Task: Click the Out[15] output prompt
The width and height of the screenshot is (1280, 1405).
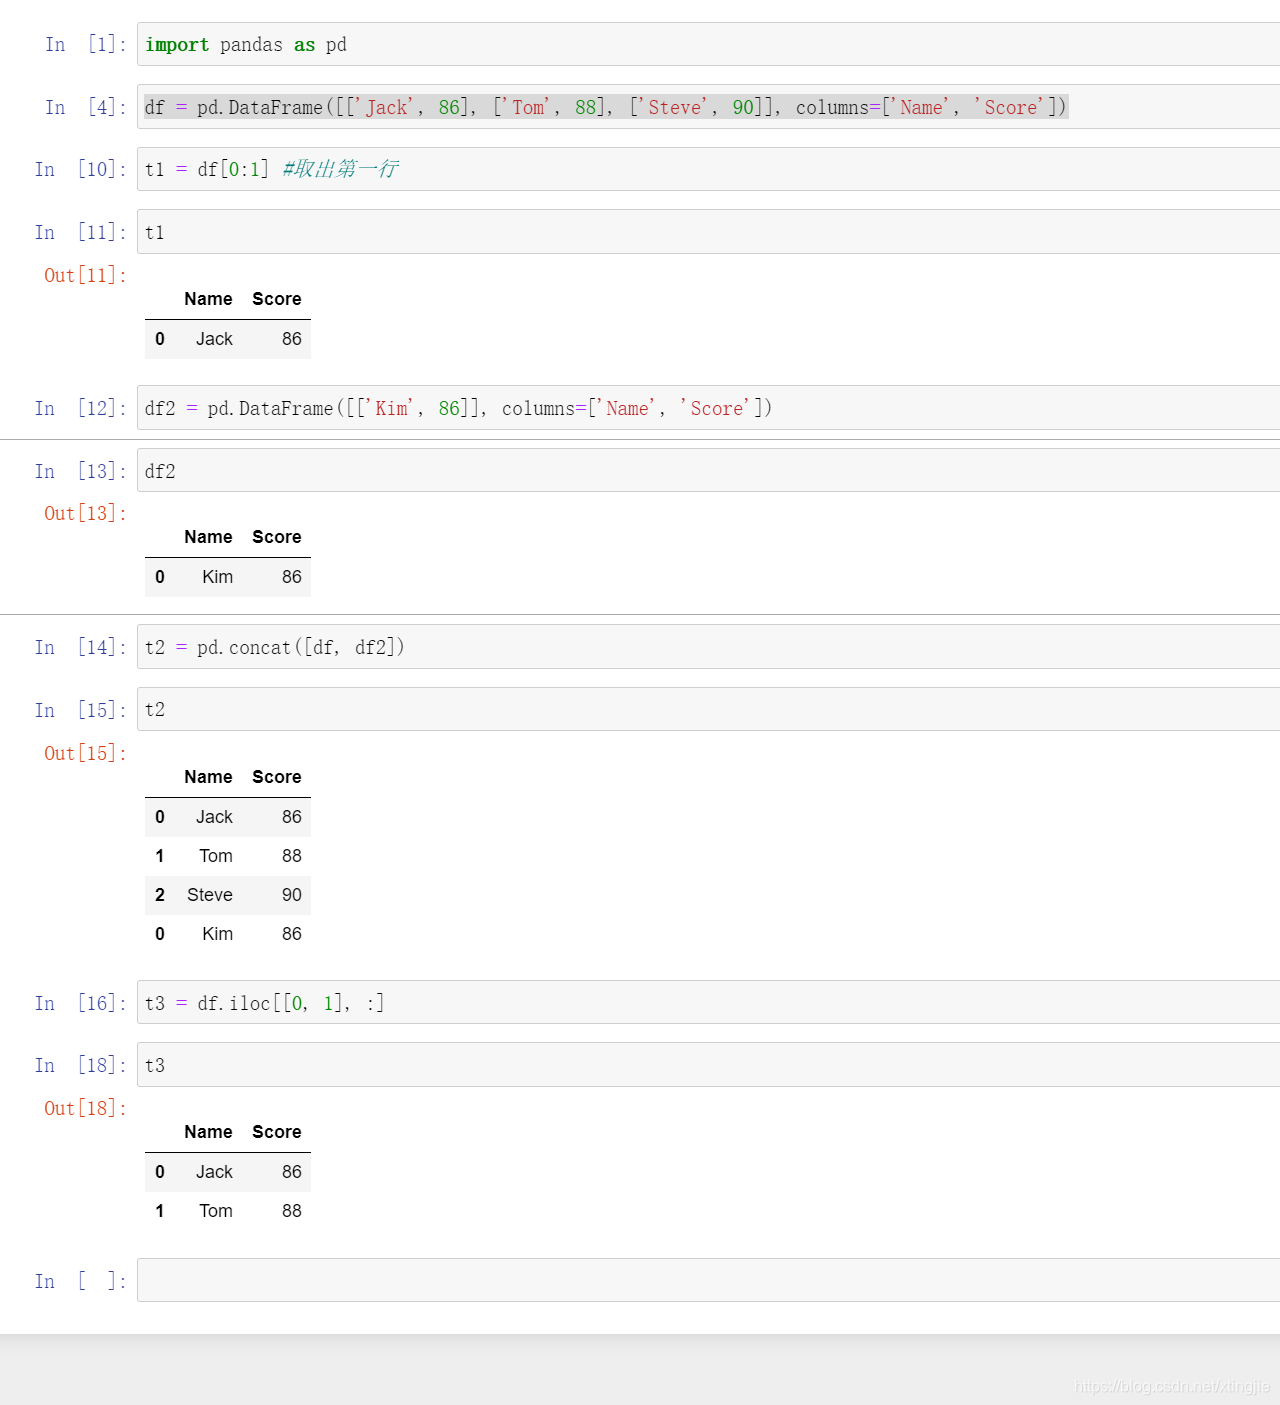Action: point(86,753)
